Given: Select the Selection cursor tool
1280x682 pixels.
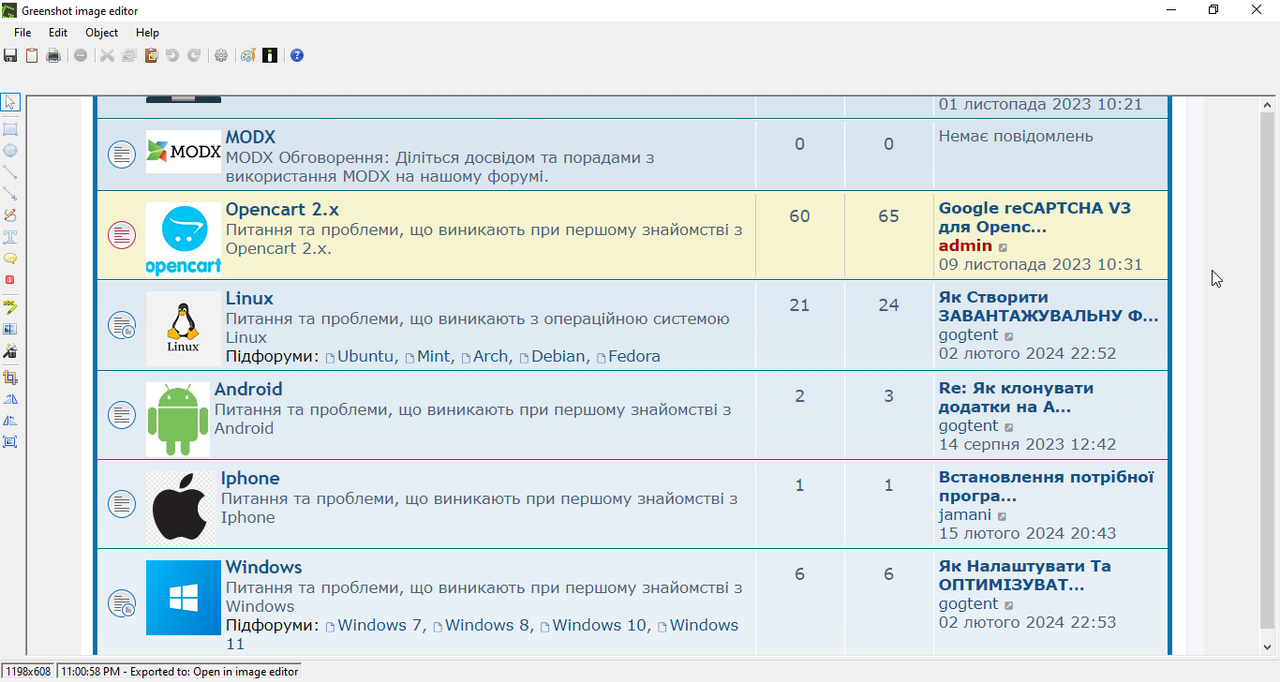Looking at the screenshot, I should tap(10, 103).
